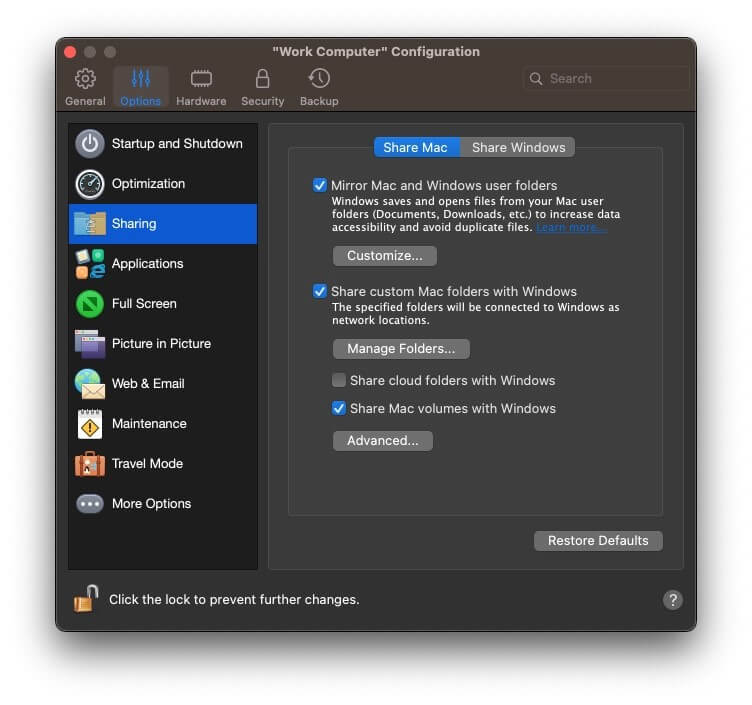Click the Manage Folders... button
Viewport: 752px width, 705px height.
click(401, 349)
